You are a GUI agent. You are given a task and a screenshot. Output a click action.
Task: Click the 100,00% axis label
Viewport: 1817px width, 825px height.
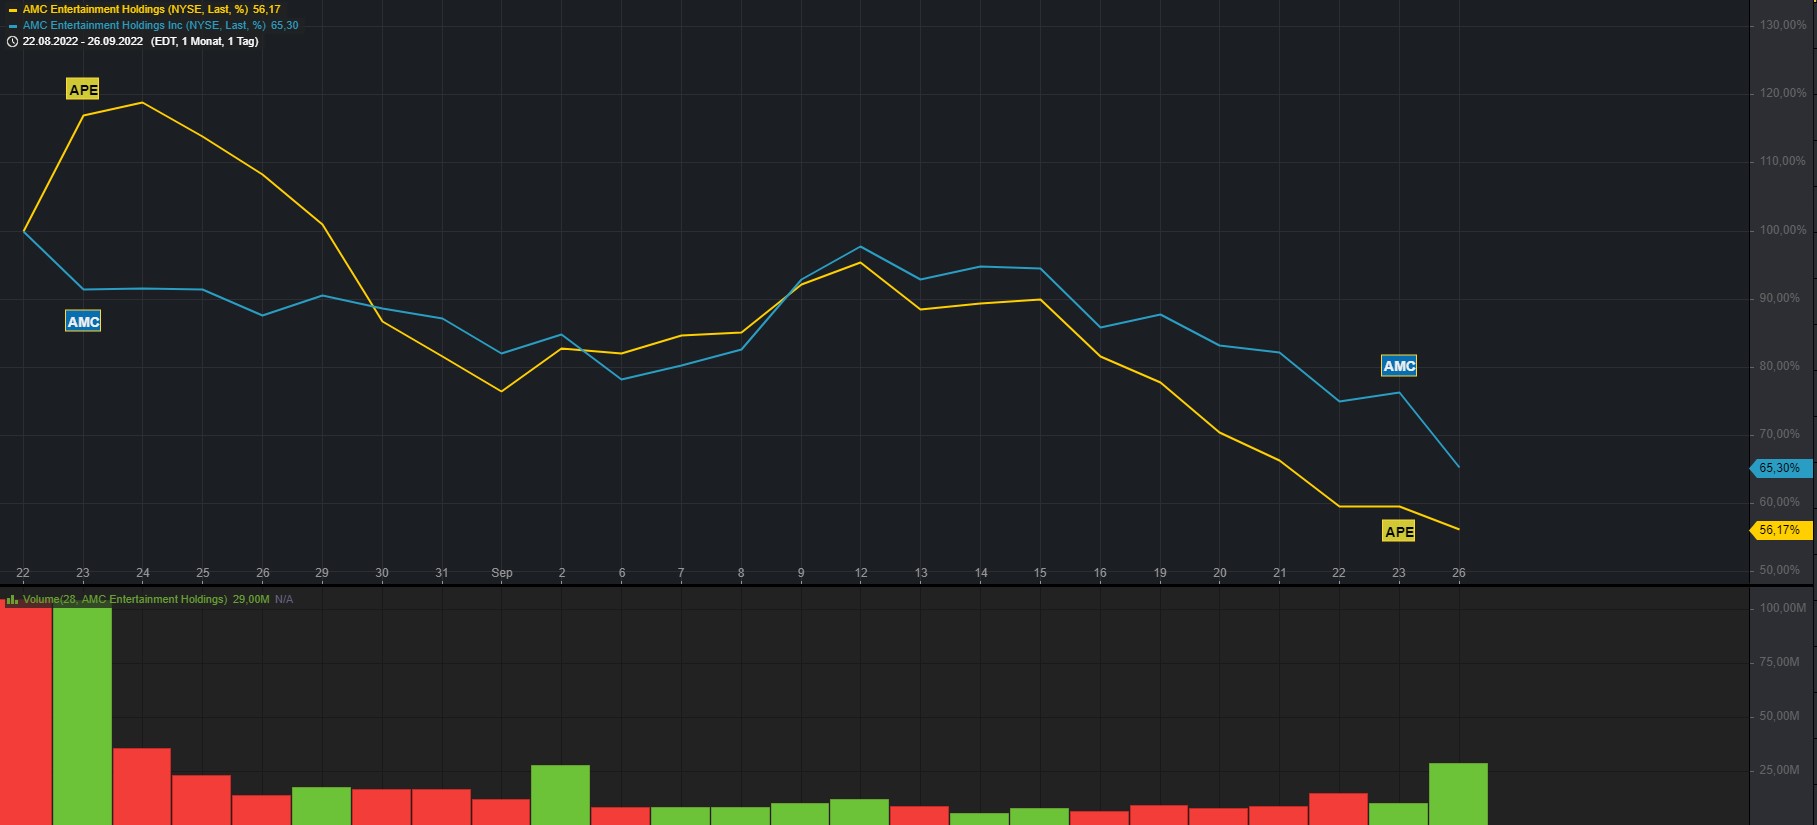1783,230
